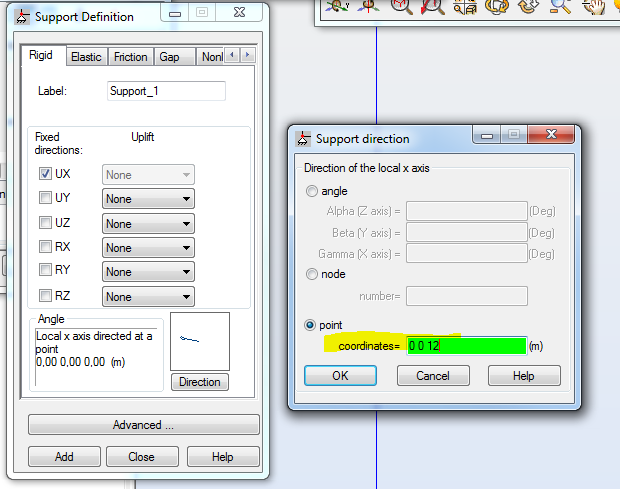Click the Gamma (X axis) angle field
Image resolution: width=620 pixels, height=489 pixels.
tap(467, 253)
